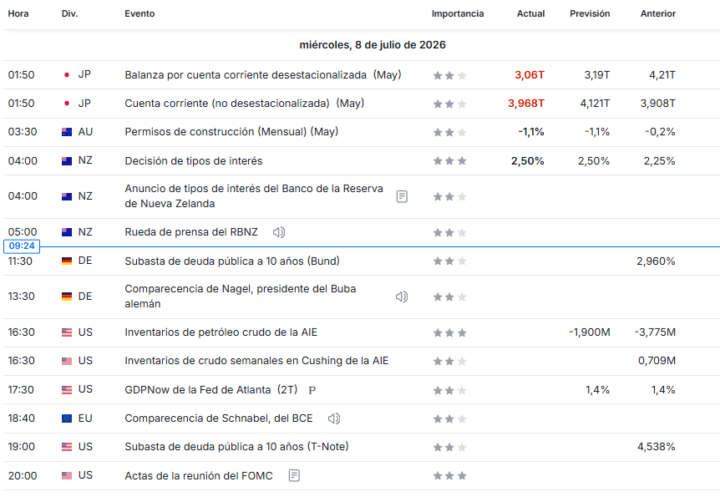Click the date heading miércoles, 8 de julio de 2026

point(372,45)
